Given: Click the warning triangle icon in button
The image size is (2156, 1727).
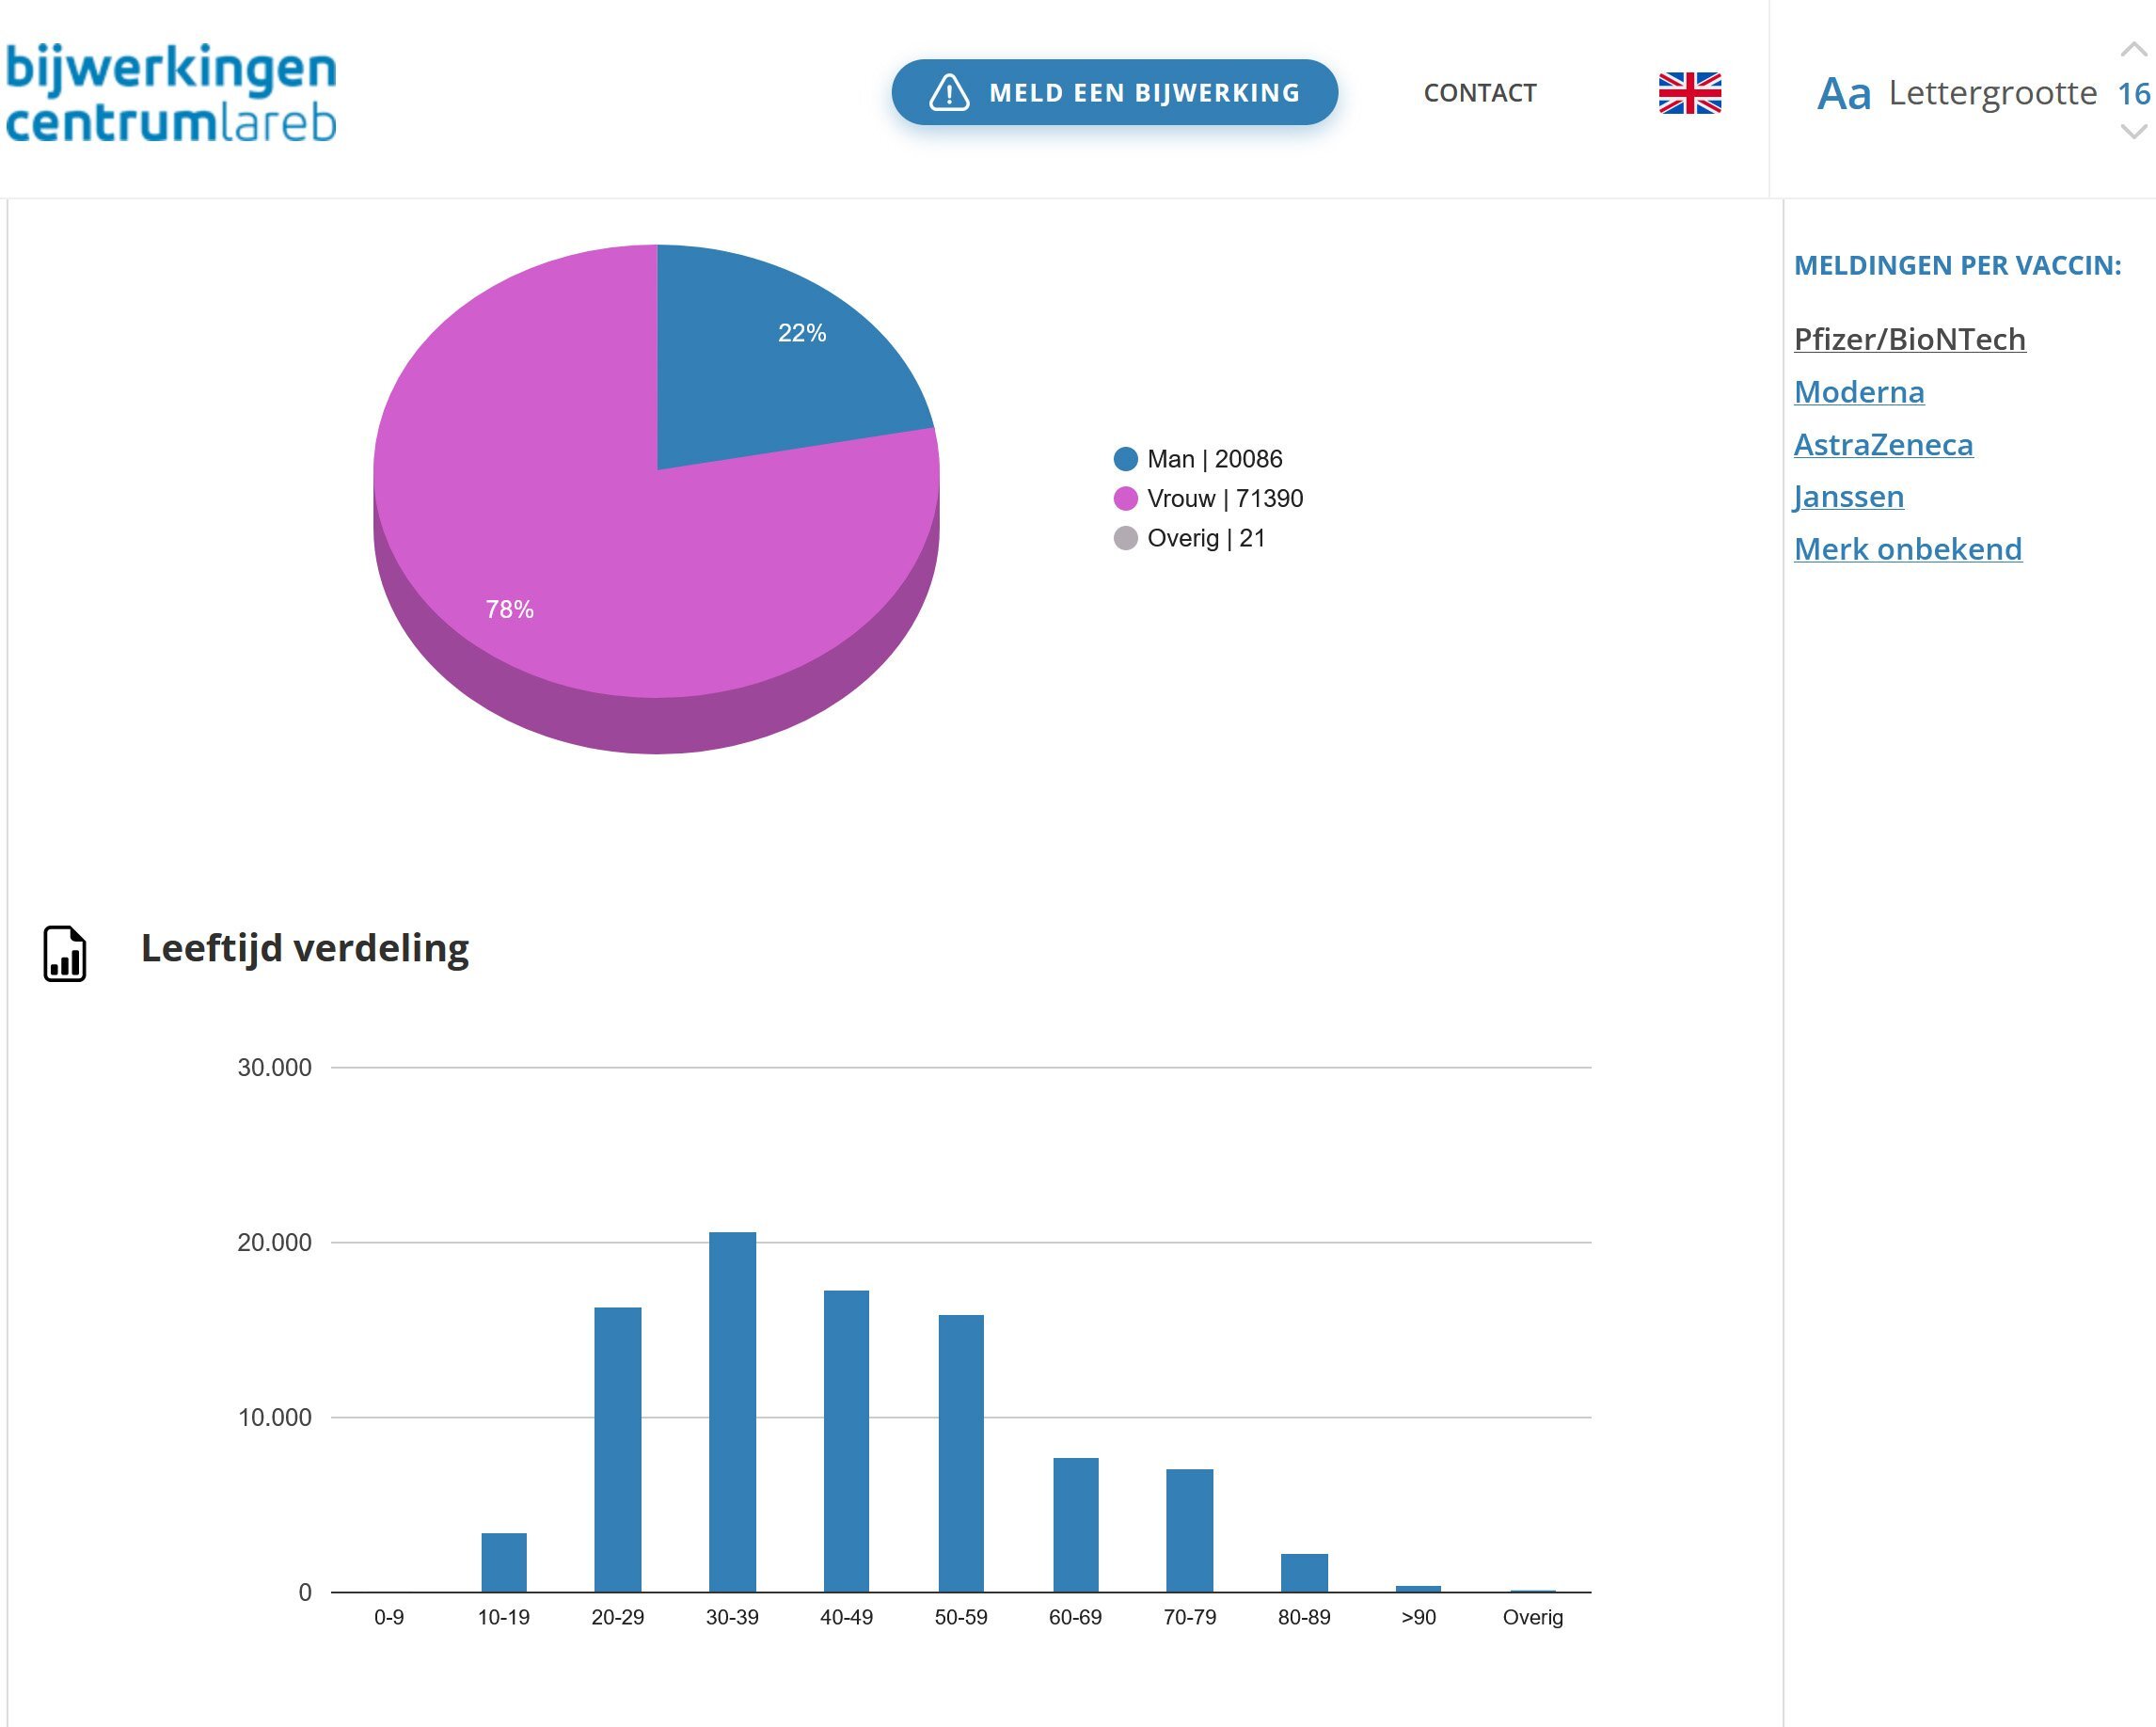Looking at the screenshot, I should click(x=948, y=93).
